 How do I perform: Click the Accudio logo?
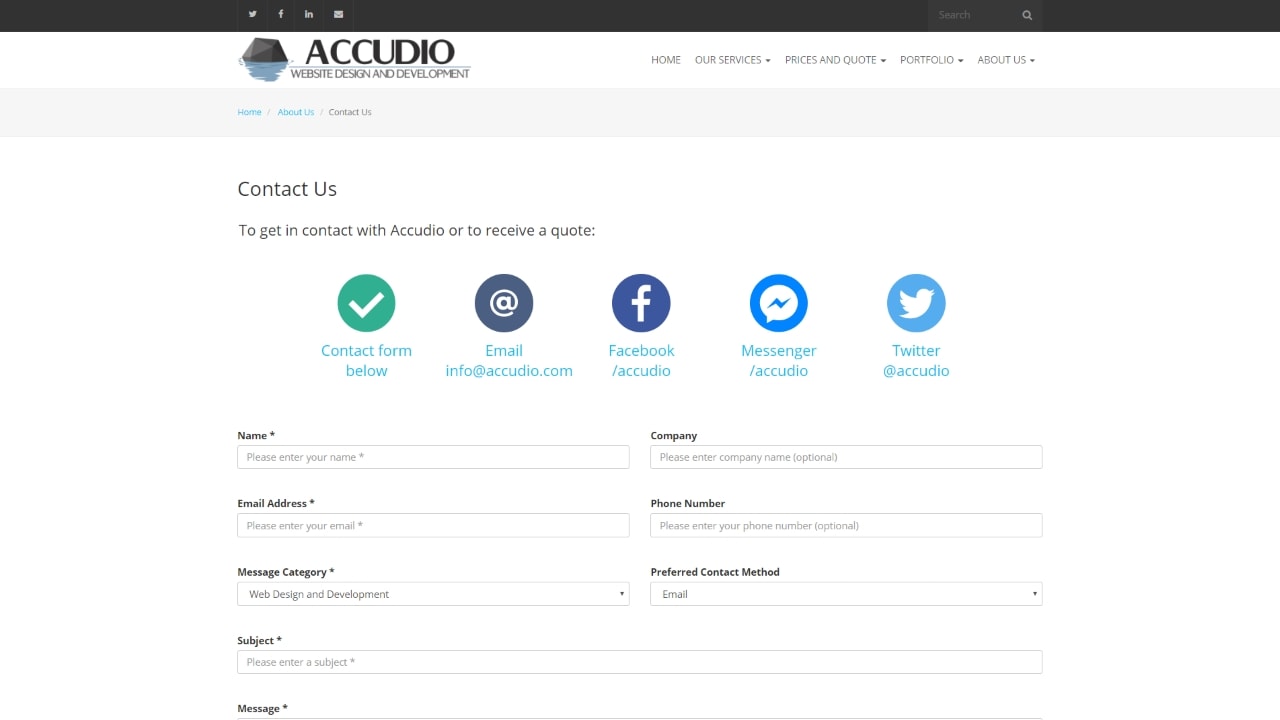354,60
